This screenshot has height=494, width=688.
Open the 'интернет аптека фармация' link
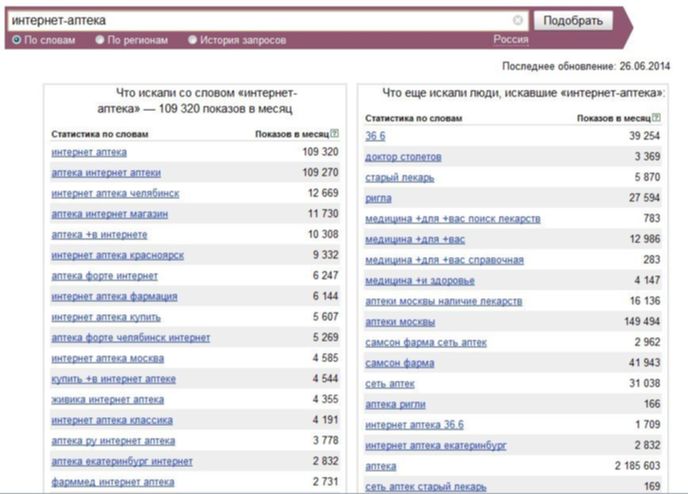point(115,297)
